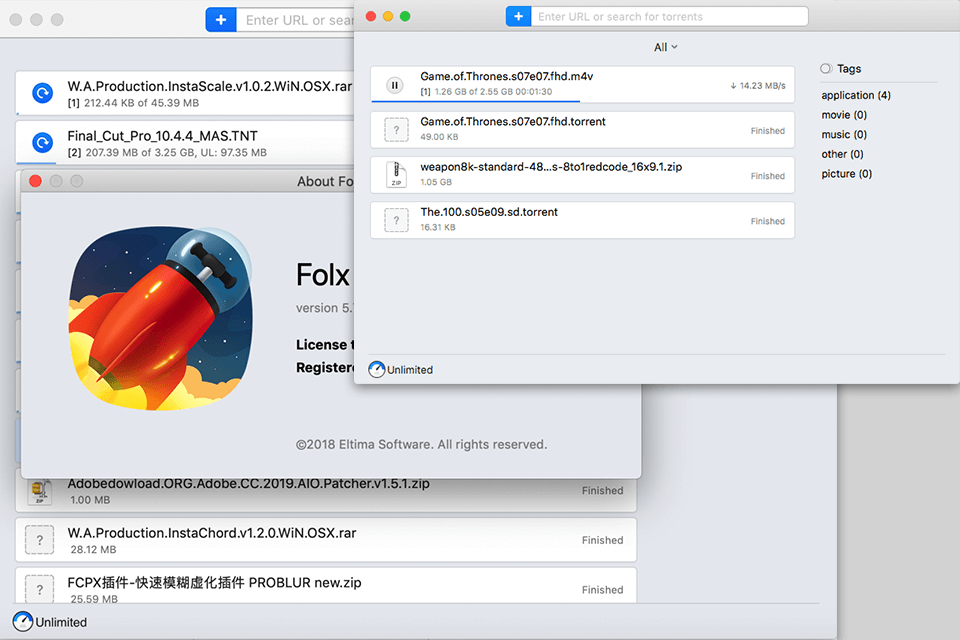960x640 pixels.
Task: Click the archive icon of Adobe.CC.2019.AIO.Patcher zip
Action: click(x=40, y=491)
